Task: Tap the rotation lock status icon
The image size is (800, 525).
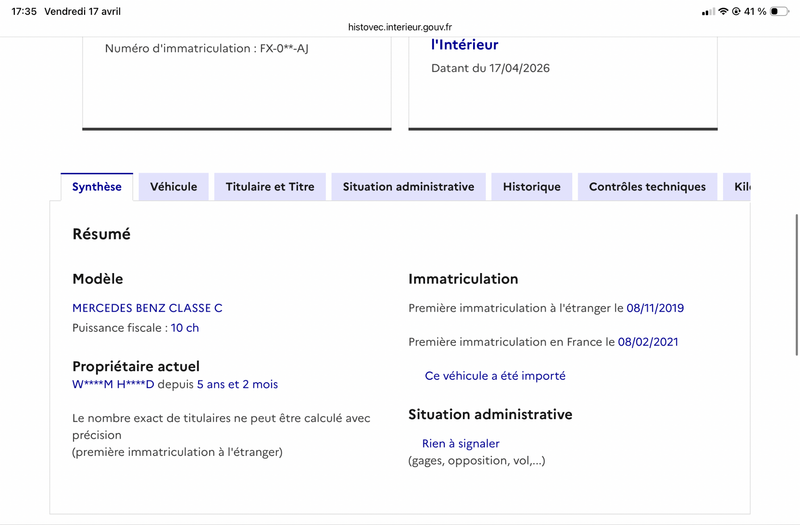Action: 736,11
